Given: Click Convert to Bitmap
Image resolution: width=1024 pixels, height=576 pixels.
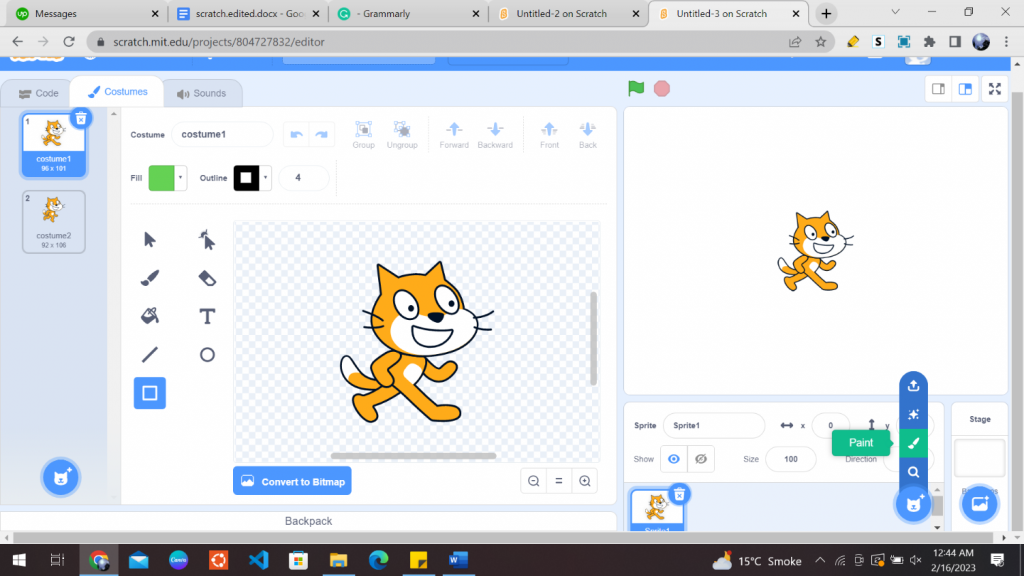Looking at the screenshot, I should coord(292,480).
